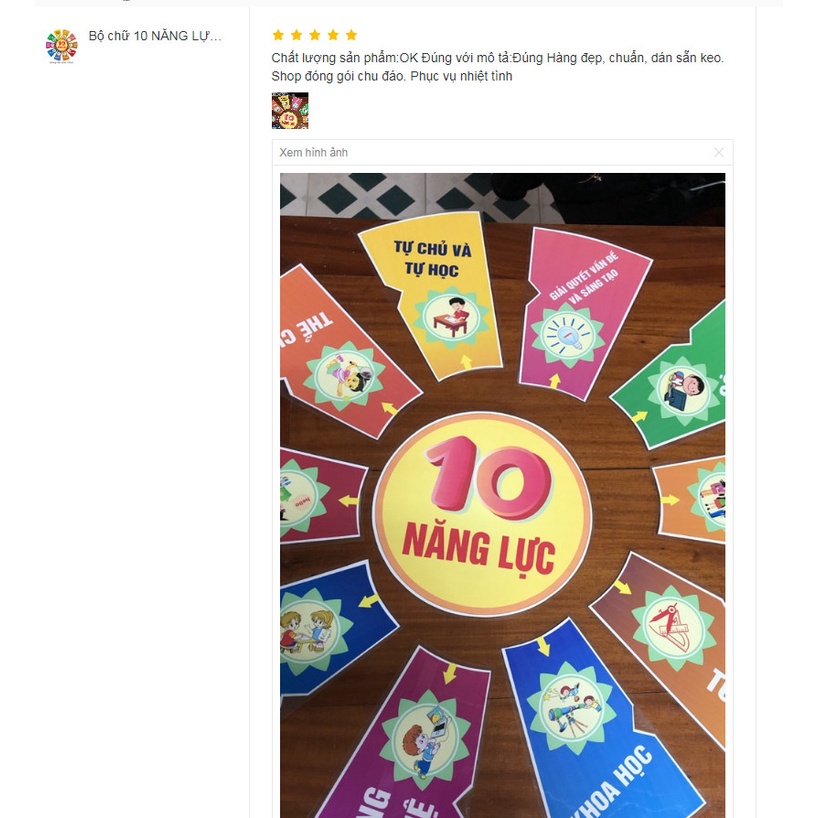
Task: Click the Xem hình ảnh header label
Action: [x=314, y=152]
